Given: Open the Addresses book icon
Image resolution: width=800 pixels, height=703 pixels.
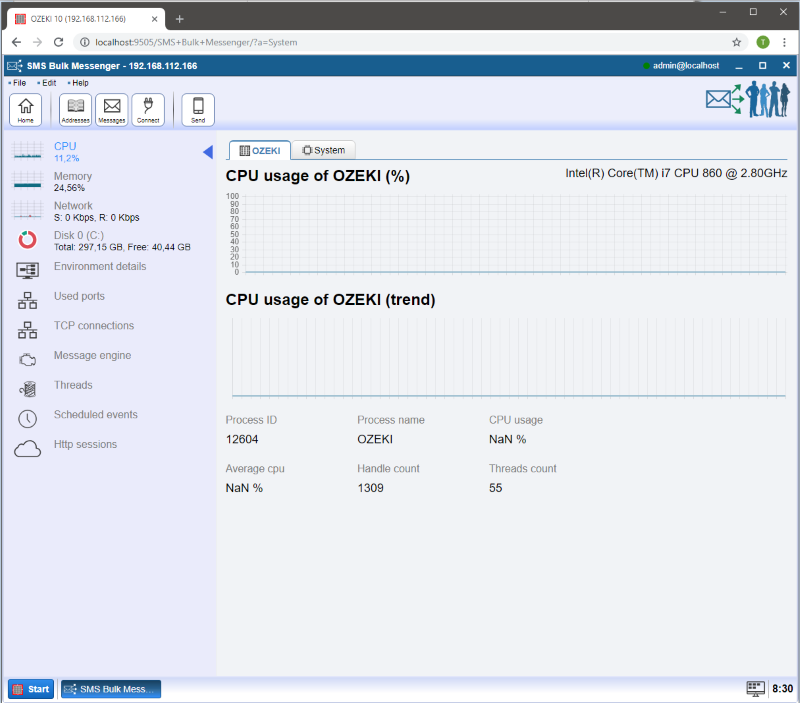Looking at the screenshot, I should tap(75, 109).
